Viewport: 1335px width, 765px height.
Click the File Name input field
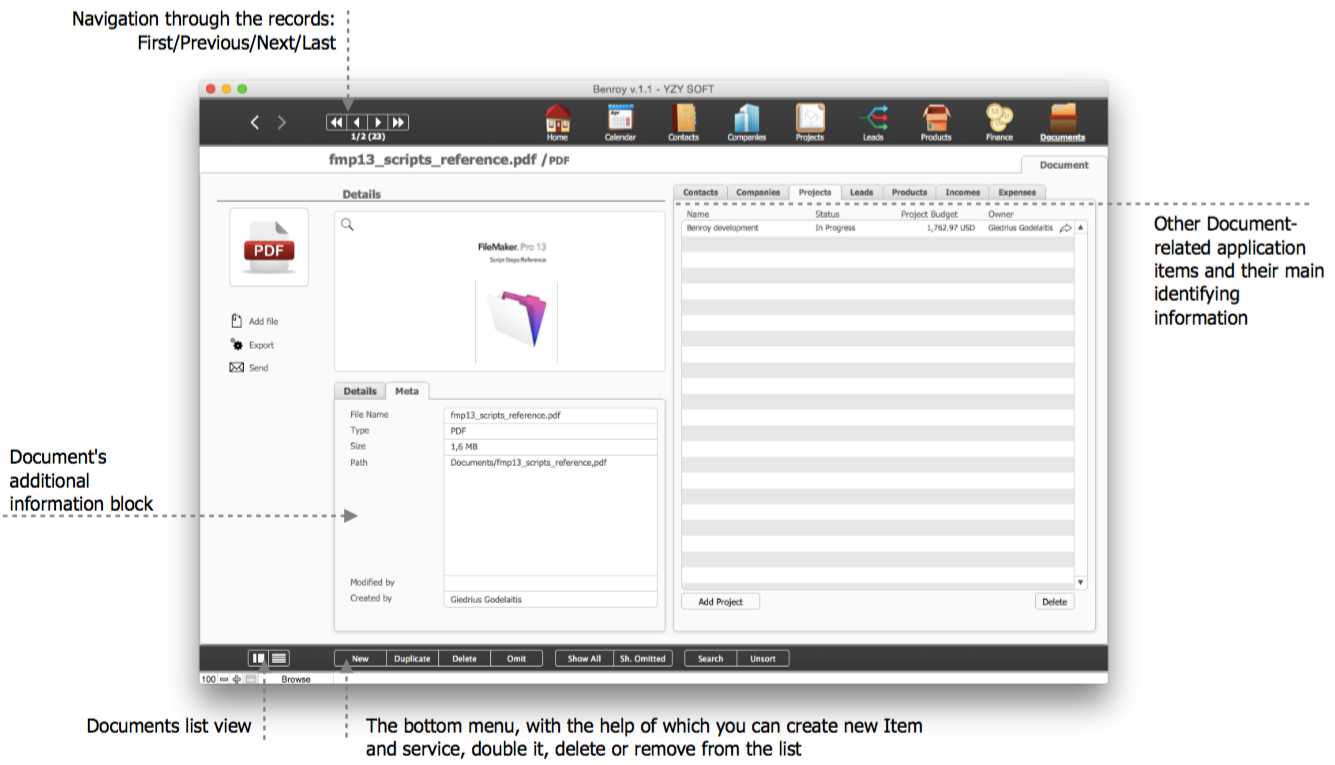pos(550,415)
